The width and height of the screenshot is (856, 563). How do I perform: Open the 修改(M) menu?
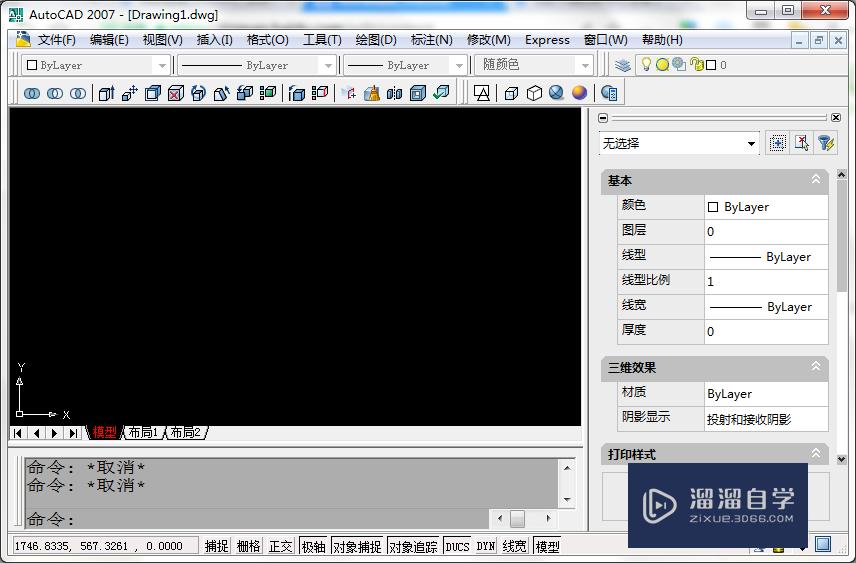click(489, 40)
